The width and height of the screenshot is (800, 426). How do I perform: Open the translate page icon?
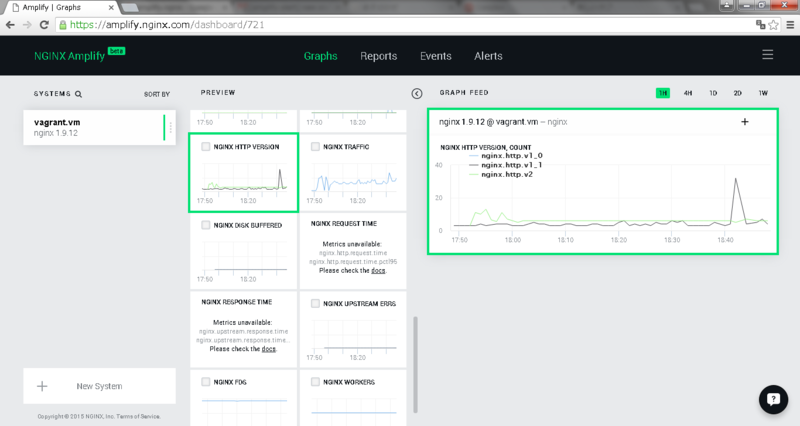[x=760, y=24]
